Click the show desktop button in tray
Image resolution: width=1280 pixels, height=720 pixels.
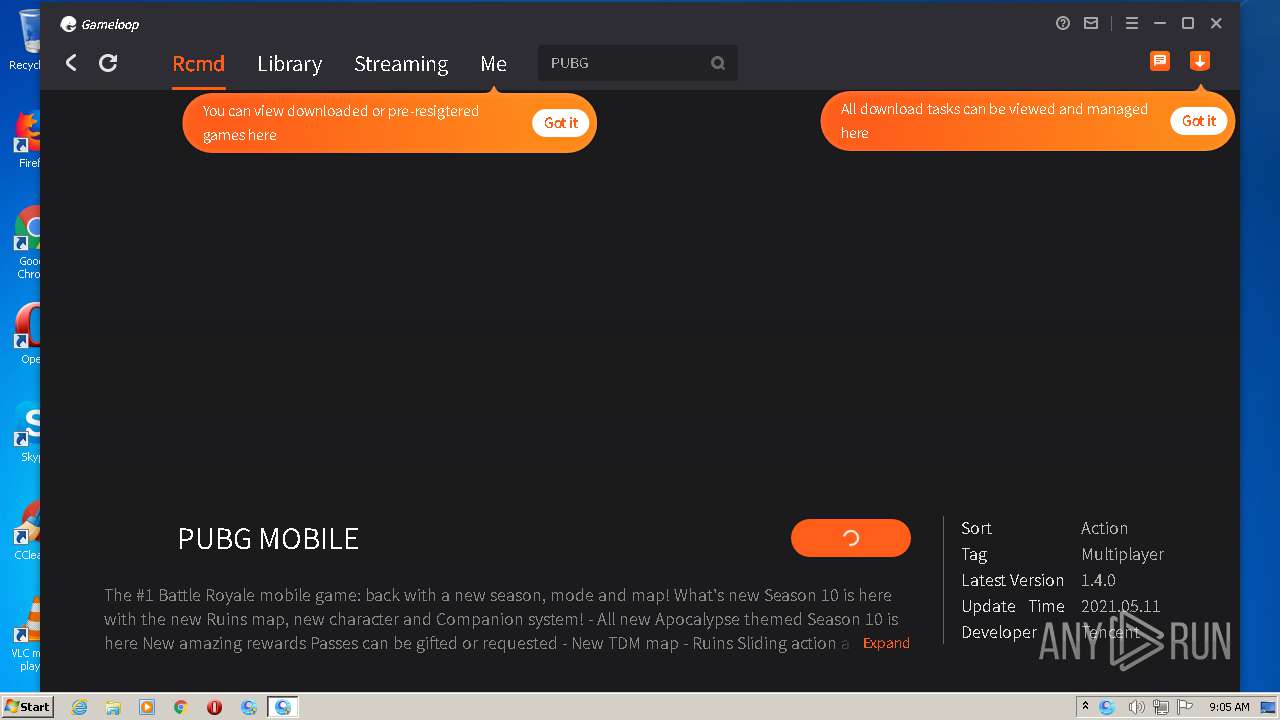coord(1268,707)
